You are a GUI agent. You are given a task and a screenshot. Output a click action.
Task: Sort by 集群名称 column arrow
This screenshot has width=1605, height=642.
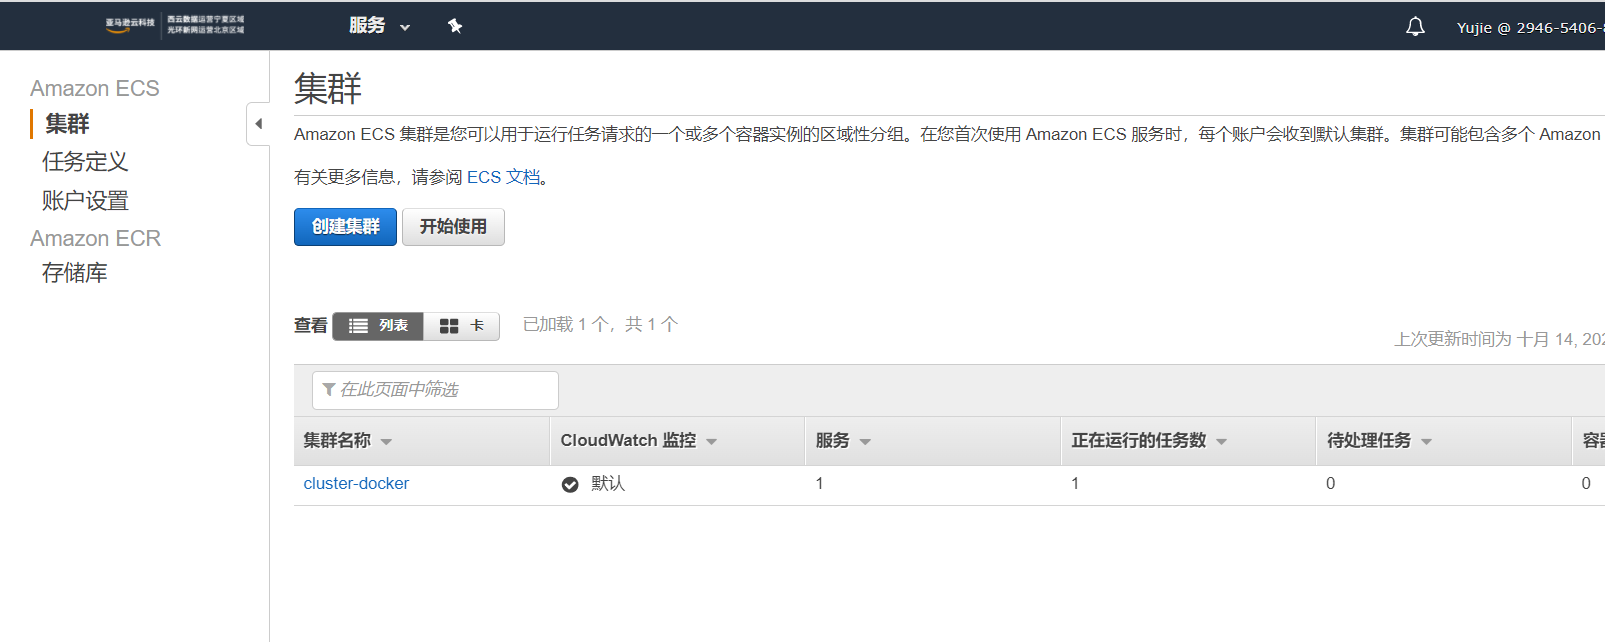[x=386, y=442]
